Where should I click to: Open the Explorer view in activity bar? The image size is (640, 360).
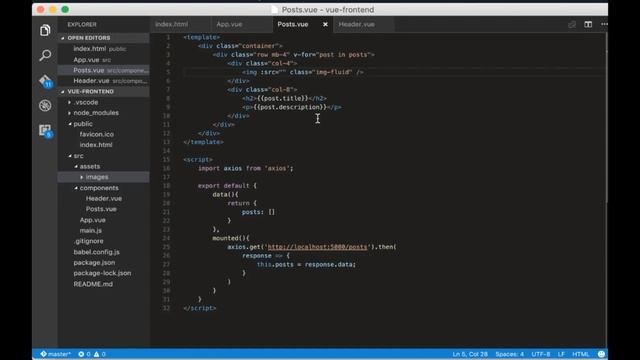(45, 30)
